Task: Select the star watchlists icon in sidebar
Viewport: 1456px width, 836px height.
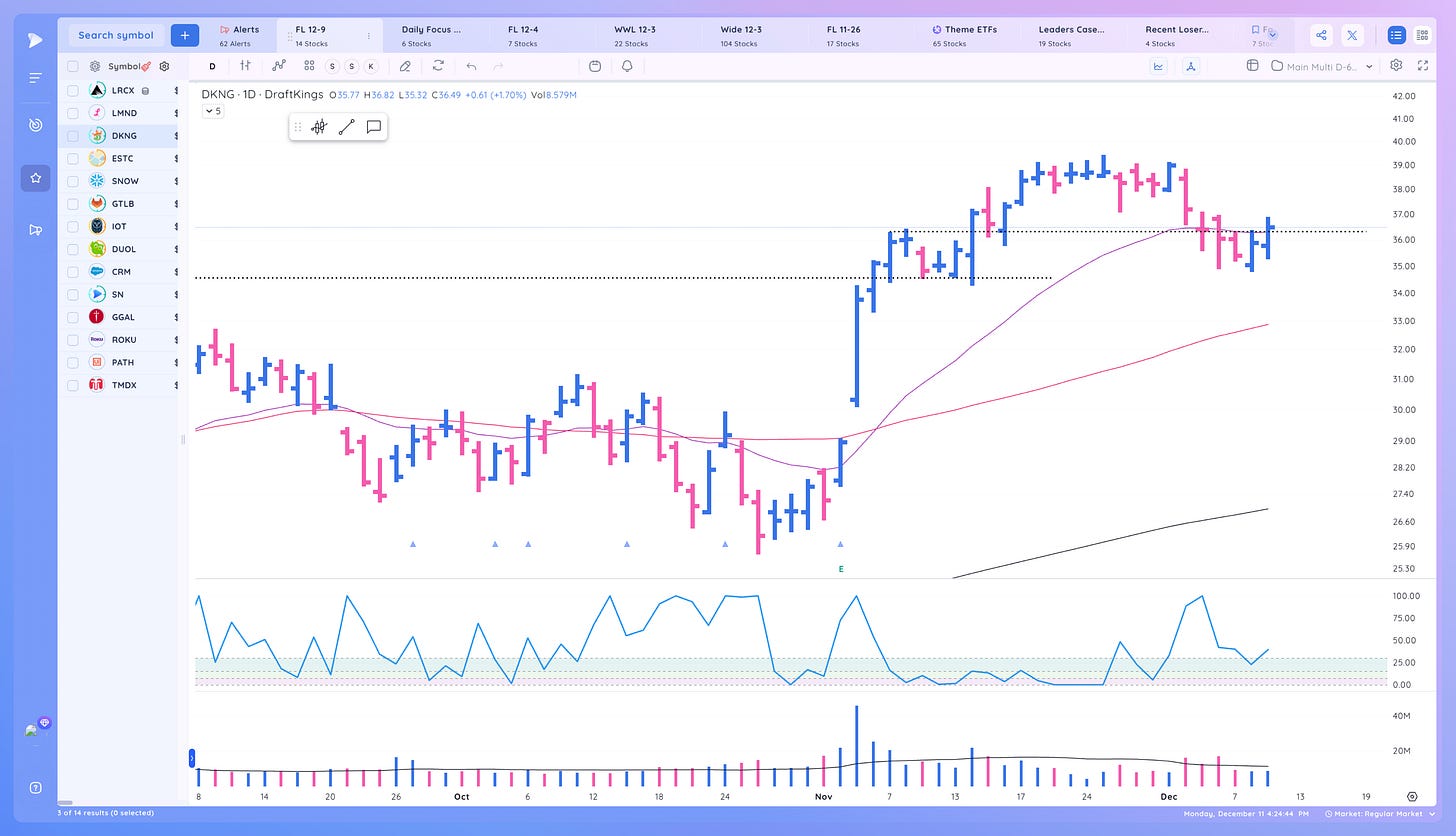Action: [x=35, y=178]
